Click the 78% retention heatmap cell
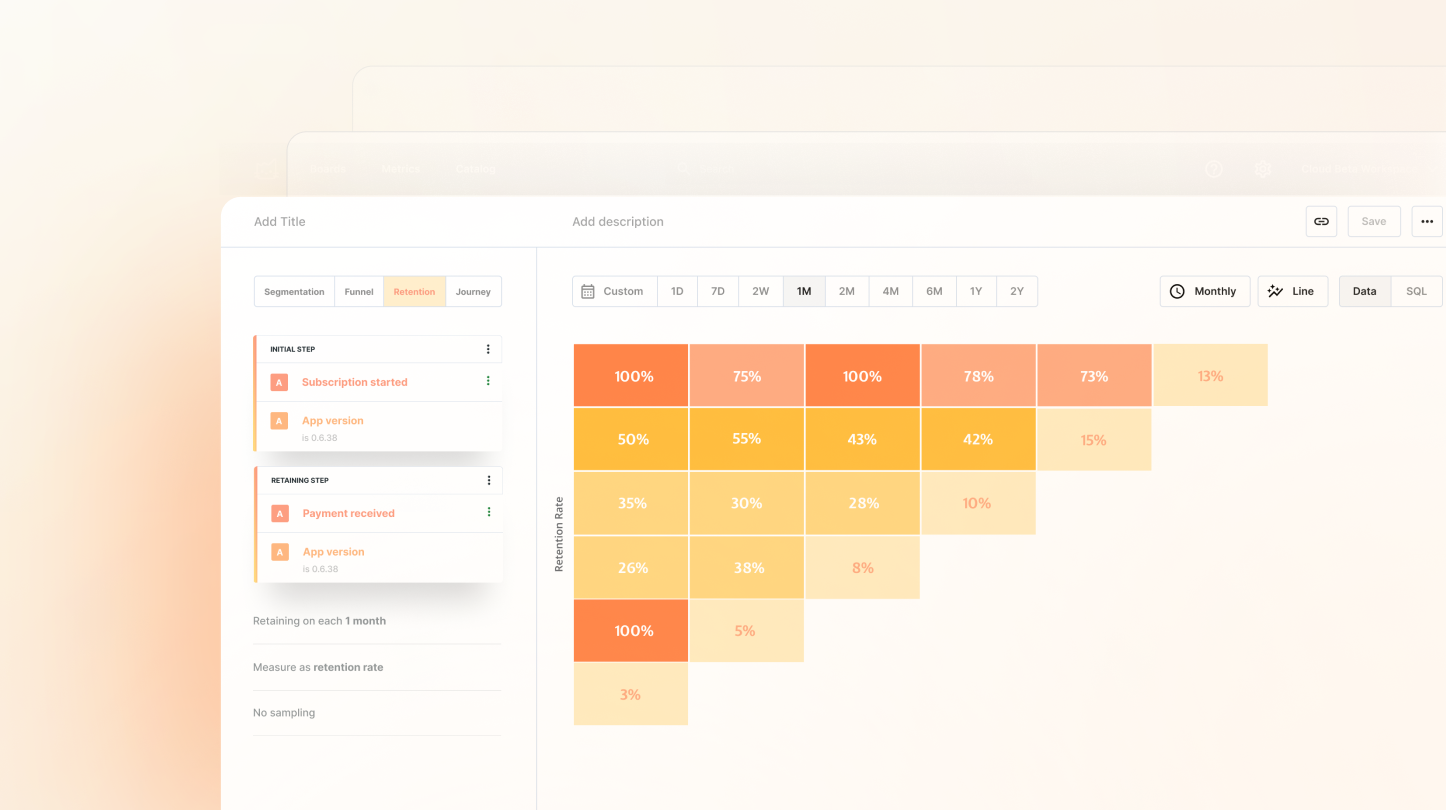 click(x=978, y=376)
